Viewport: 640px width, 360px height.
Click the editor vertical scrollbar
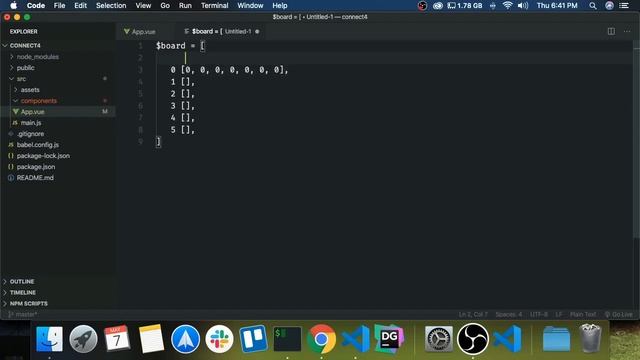click(x=636, y=139)
